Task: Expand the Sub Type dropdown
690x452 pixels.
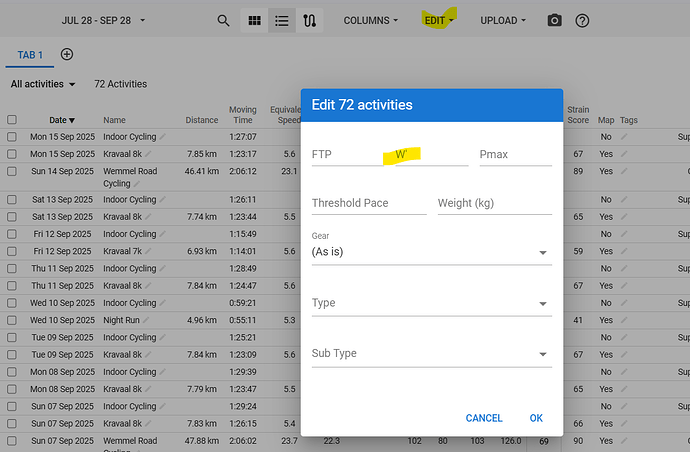Action: pyautogui.click(x=431, y=354)
